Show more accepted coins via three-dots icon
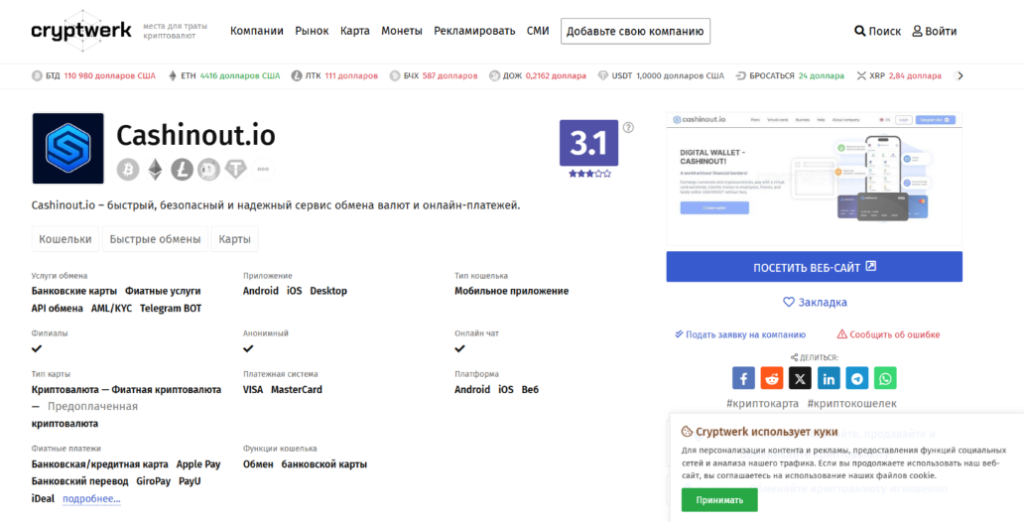Screen dimensions: 1024x522 point(263,169)
